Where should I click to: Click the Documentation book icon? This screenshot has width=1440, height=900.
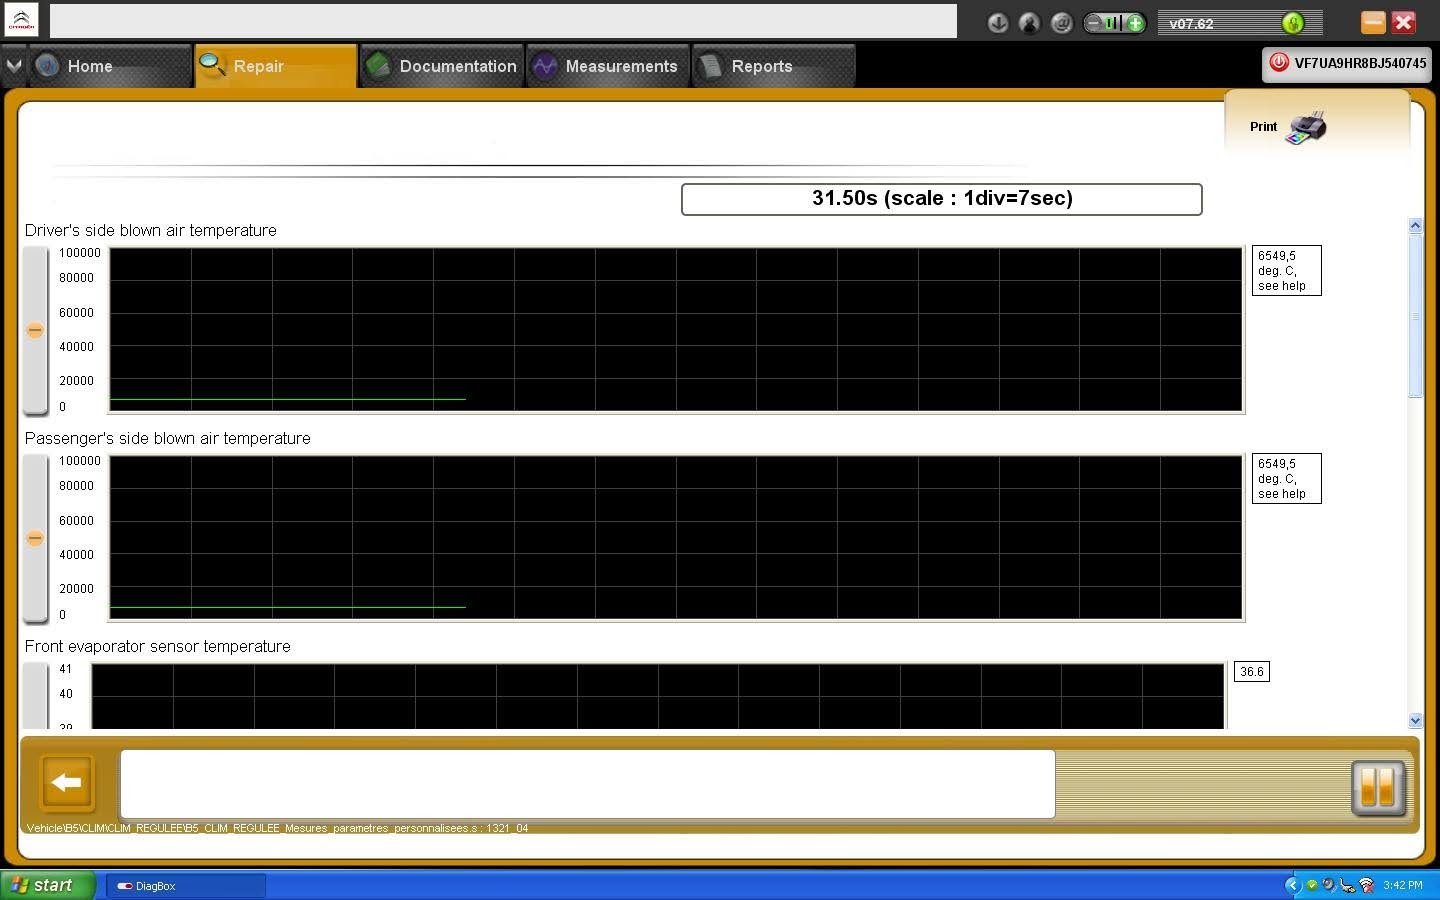[378, 66]
